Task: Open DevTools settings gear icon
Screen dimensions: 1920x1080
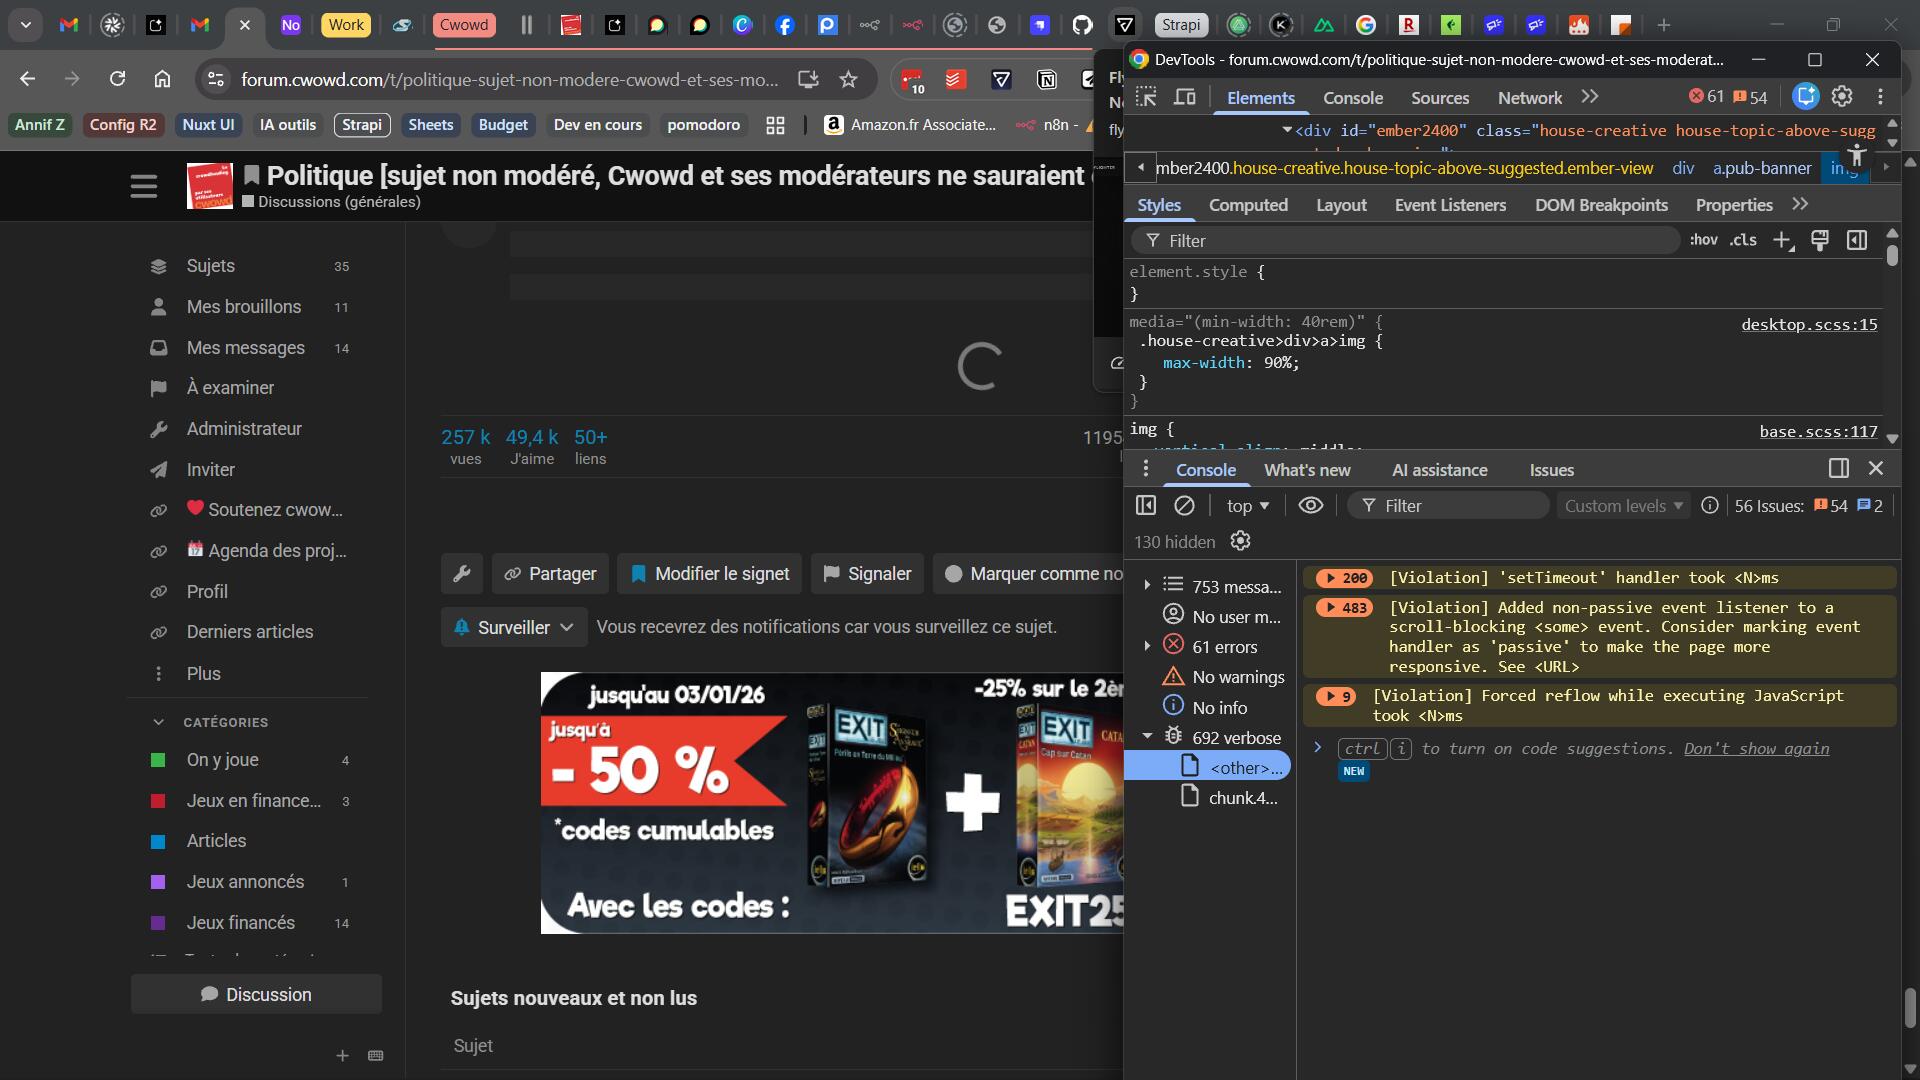Action: click(1842, 97)
